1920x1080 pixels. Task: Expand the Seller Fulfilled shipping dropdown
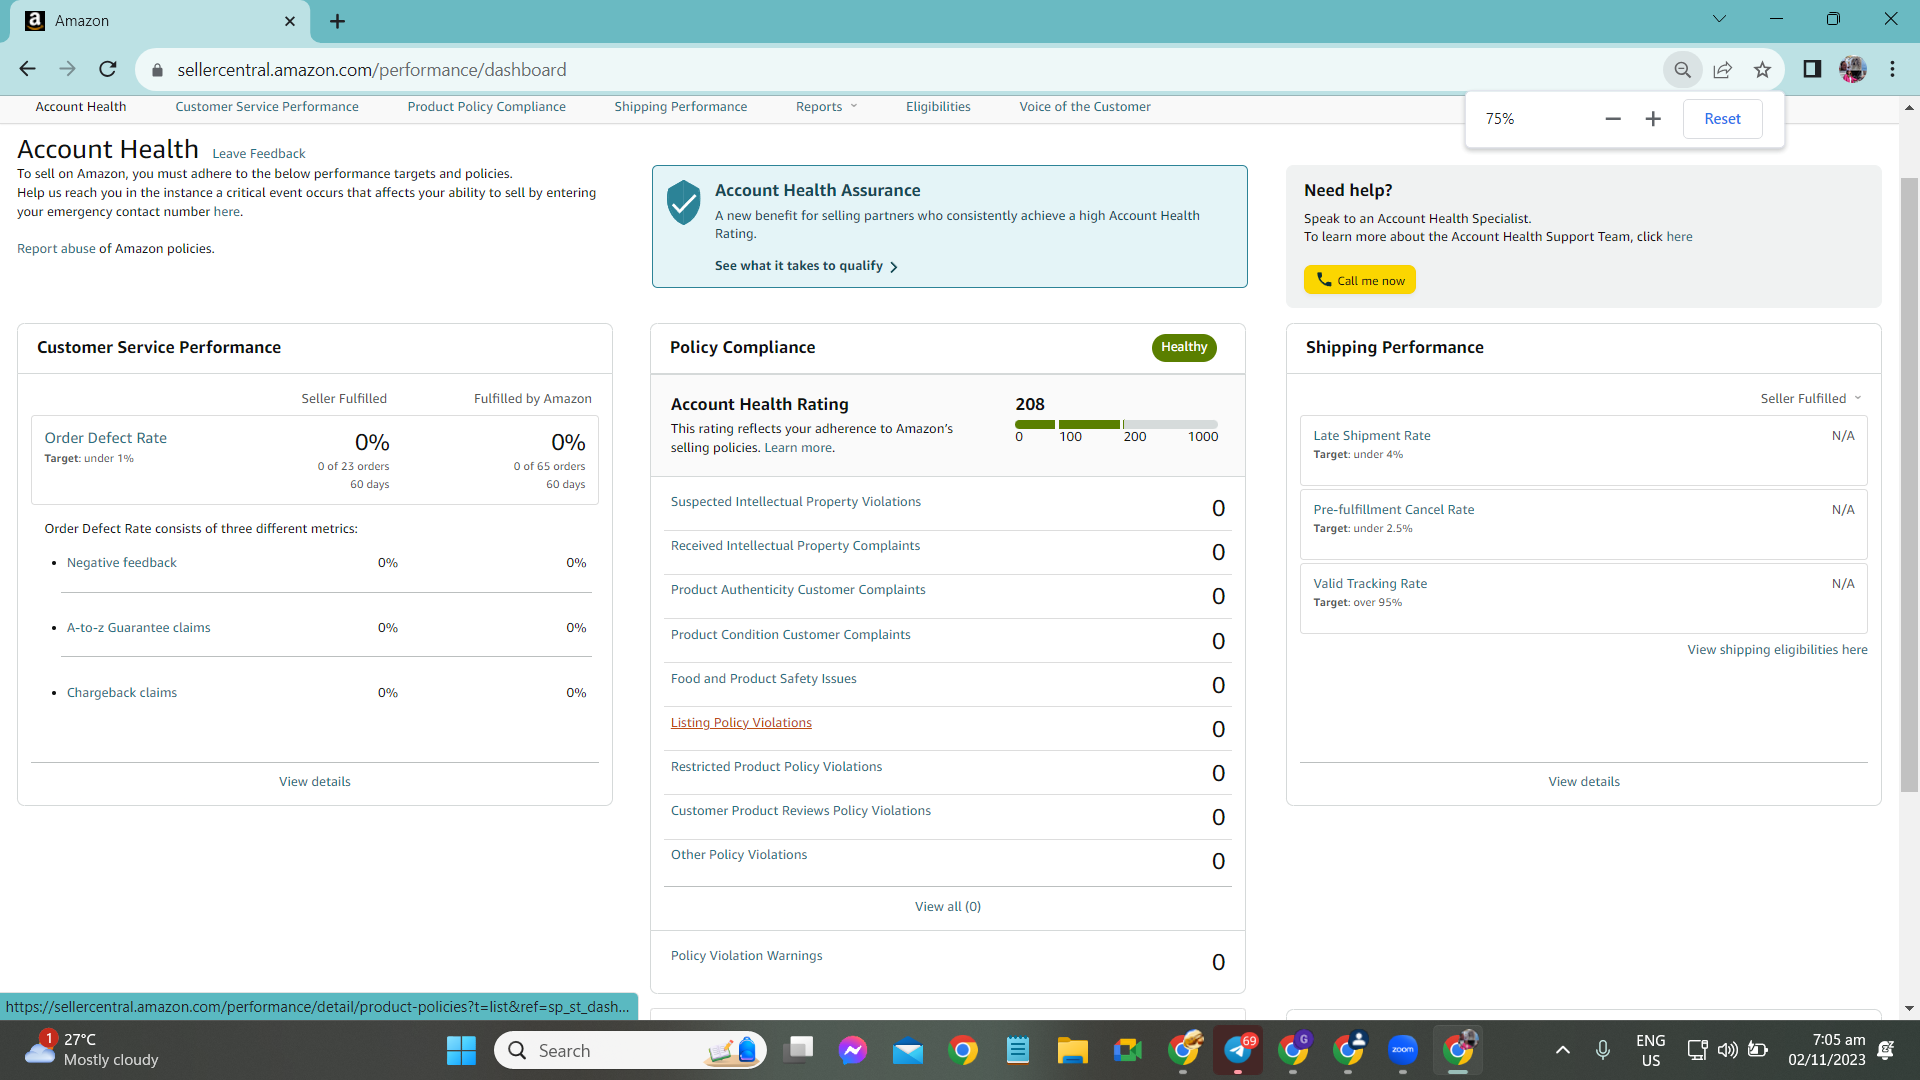tap(1811, 399)
